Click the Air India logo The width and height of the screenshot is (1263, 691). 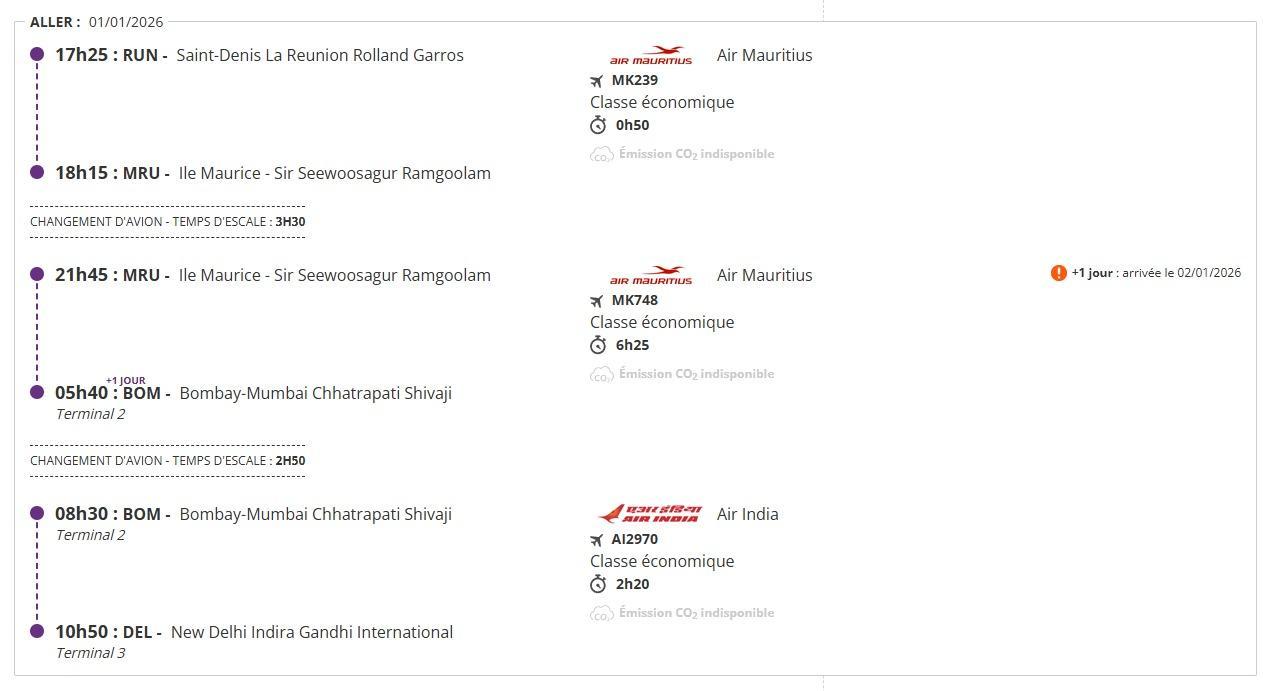650,514
